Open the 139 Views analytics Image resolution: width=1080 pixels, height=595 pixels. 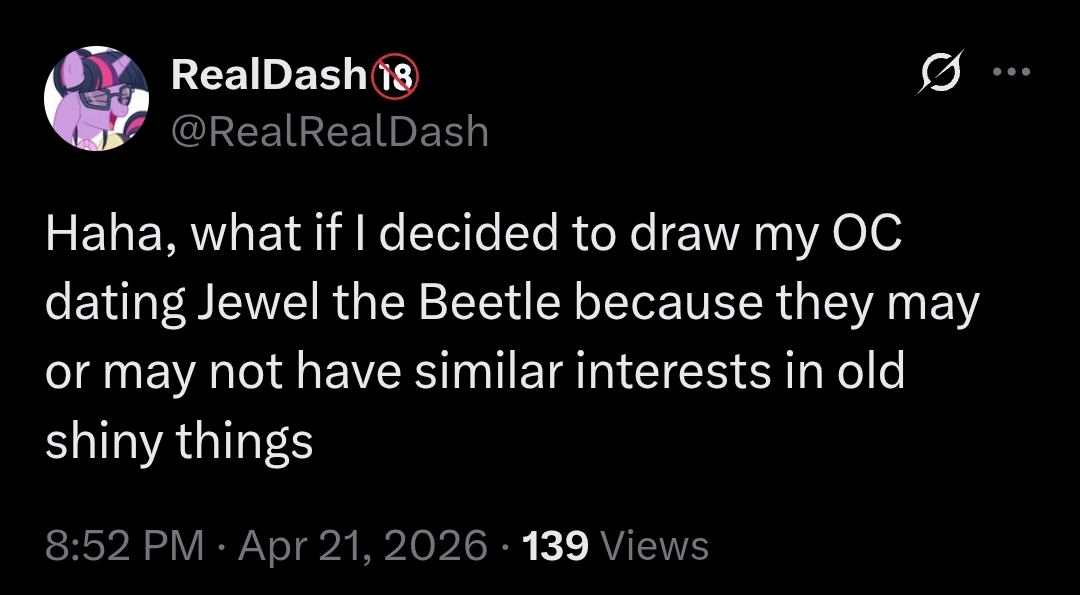(616, 546)
